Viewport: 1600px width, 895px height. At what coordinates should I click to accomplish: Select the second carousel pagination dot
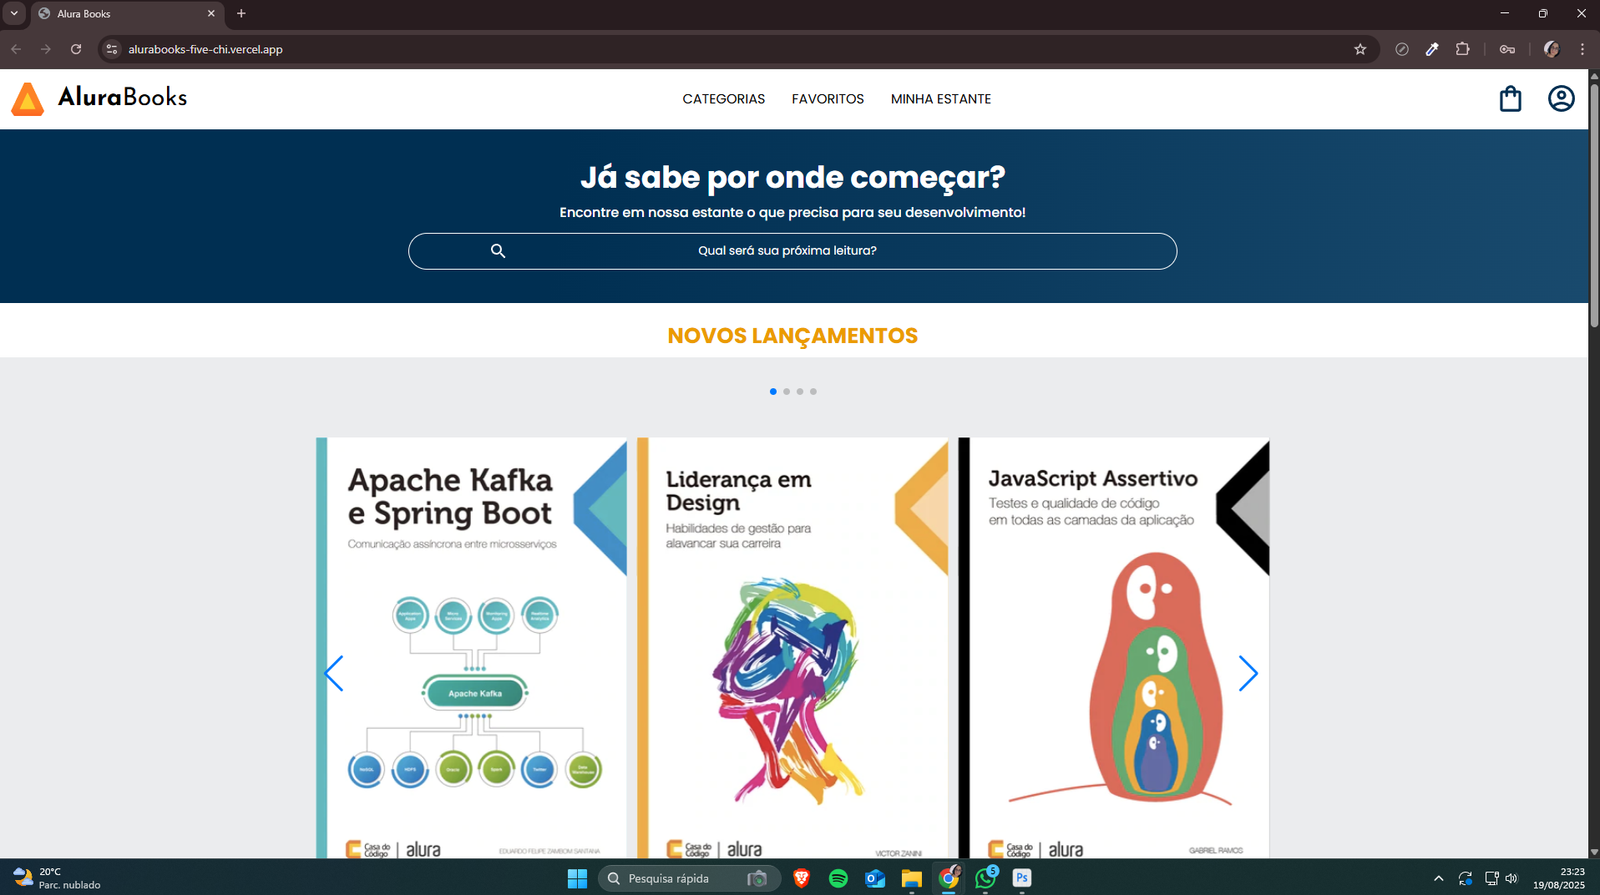pos(786,392)
